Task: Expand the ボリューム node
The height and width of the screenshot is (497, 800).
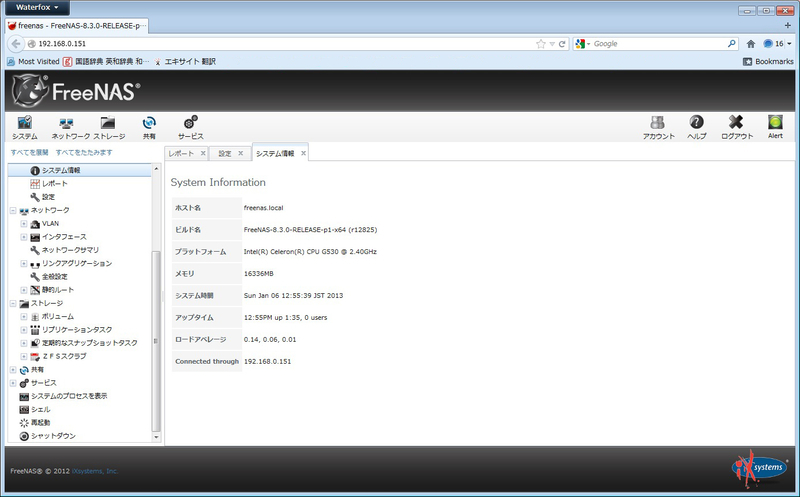Action: 23,316
